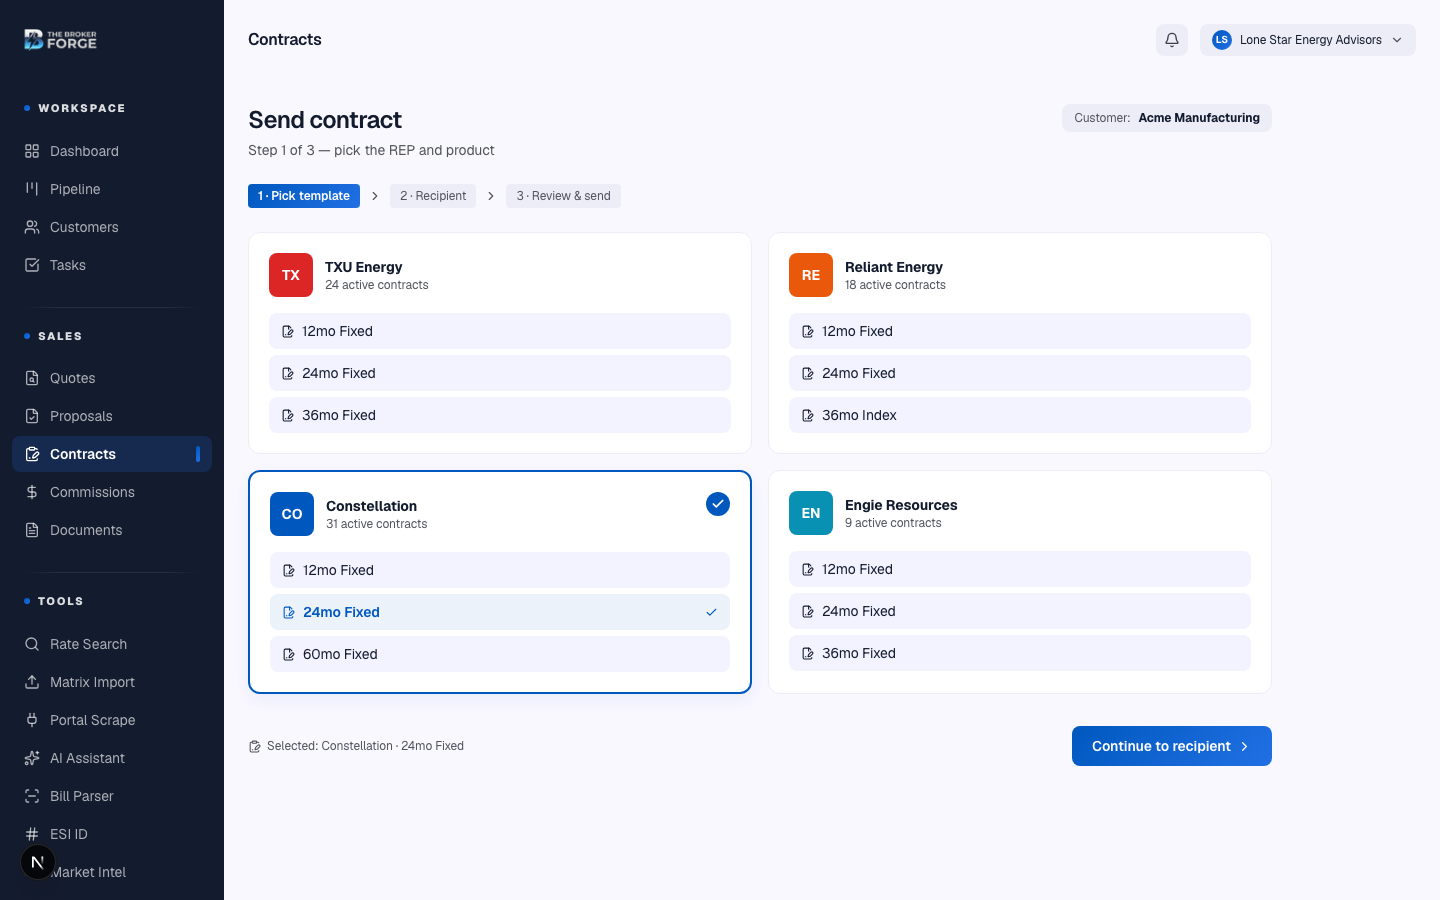Select Engie Resources 36mo Fixed template
Screen dimensions: 1440x900
1020,653
